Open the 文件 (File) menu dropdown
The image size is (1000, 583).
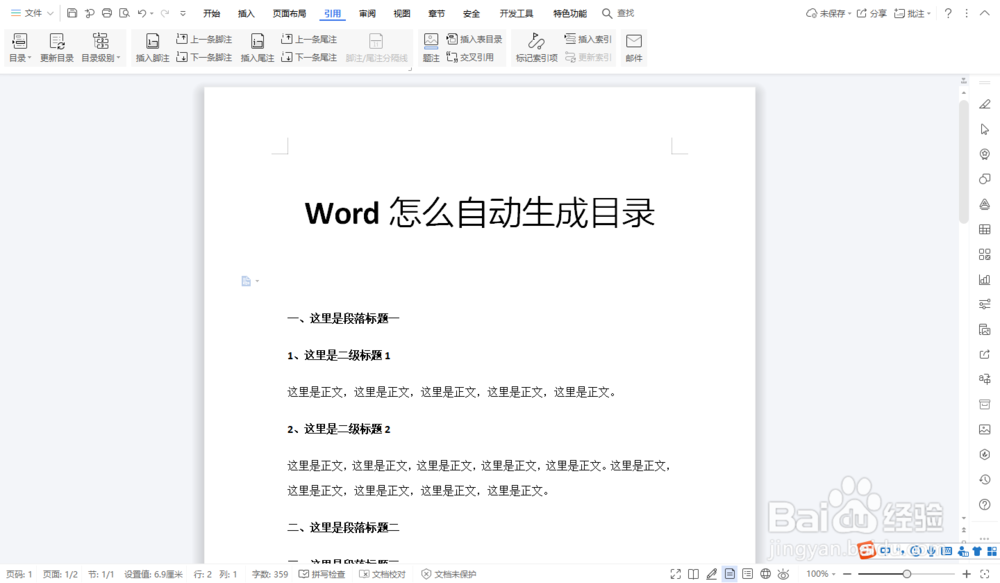click(x=33, y=13)
